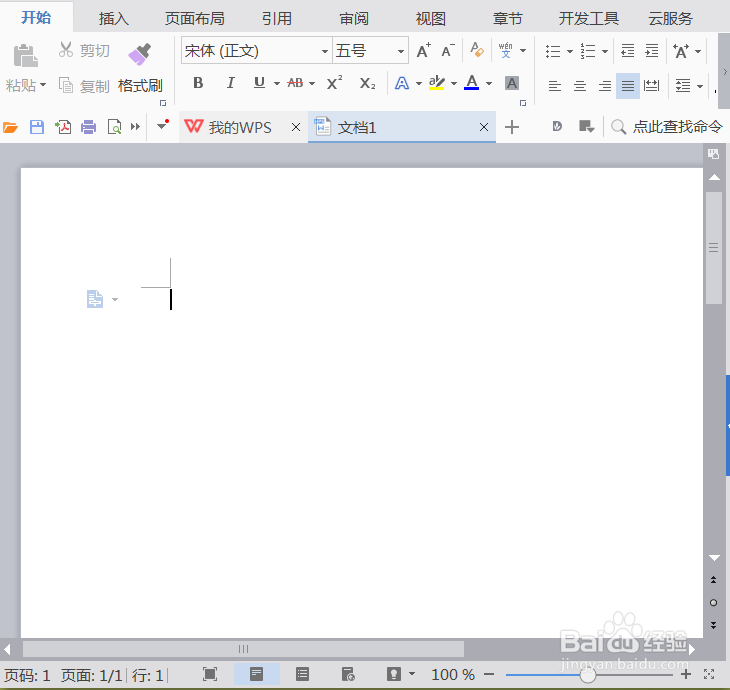Open the font dialog launcher corner

[523, 103]
